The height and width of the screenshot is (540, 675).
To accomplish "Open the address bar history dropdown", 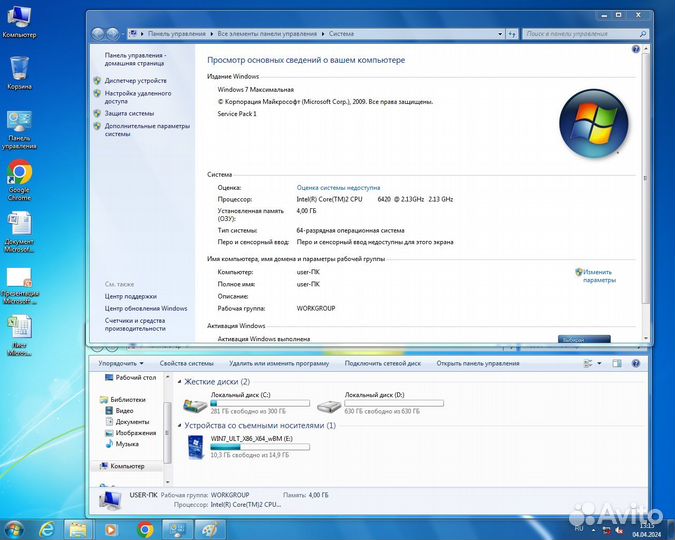I will click(500, 34).
